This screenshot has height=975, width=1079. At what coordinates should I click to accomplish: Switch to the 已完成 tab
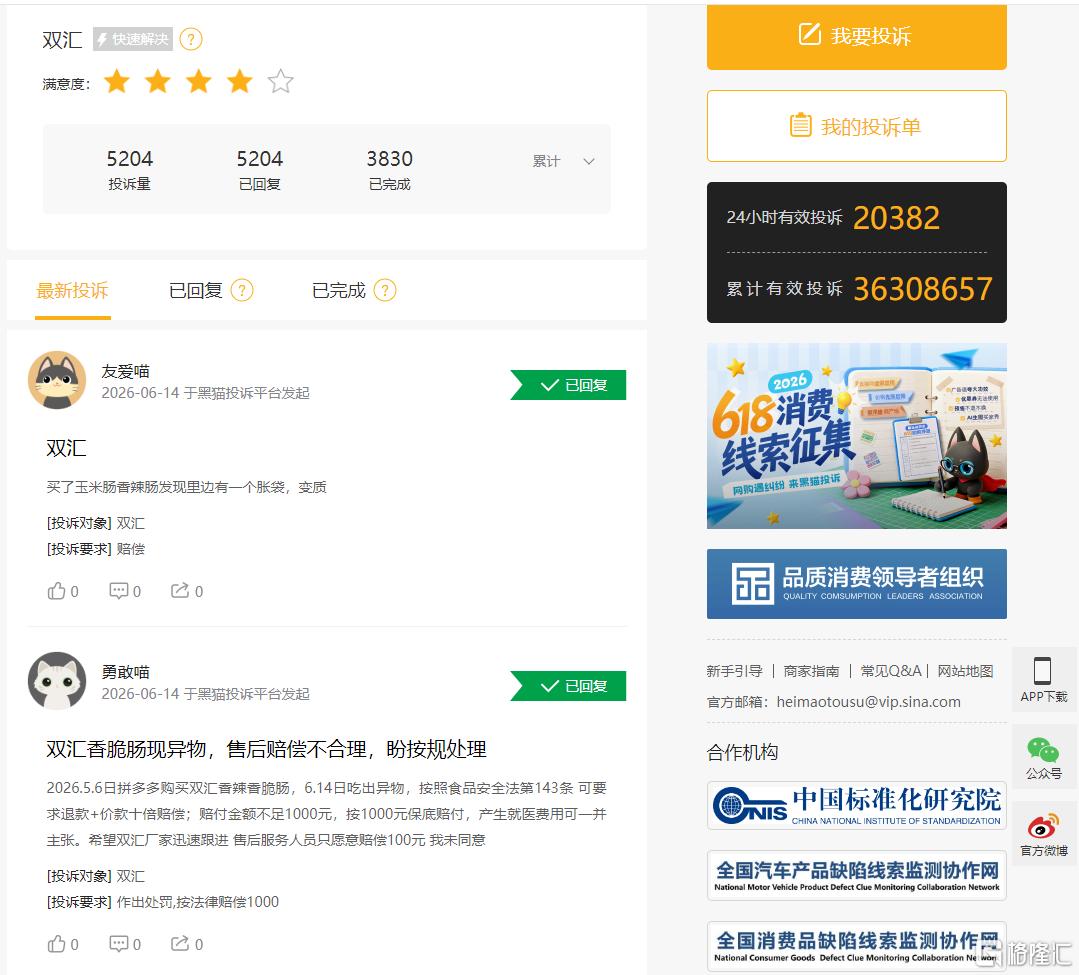[x=339, y=290]
